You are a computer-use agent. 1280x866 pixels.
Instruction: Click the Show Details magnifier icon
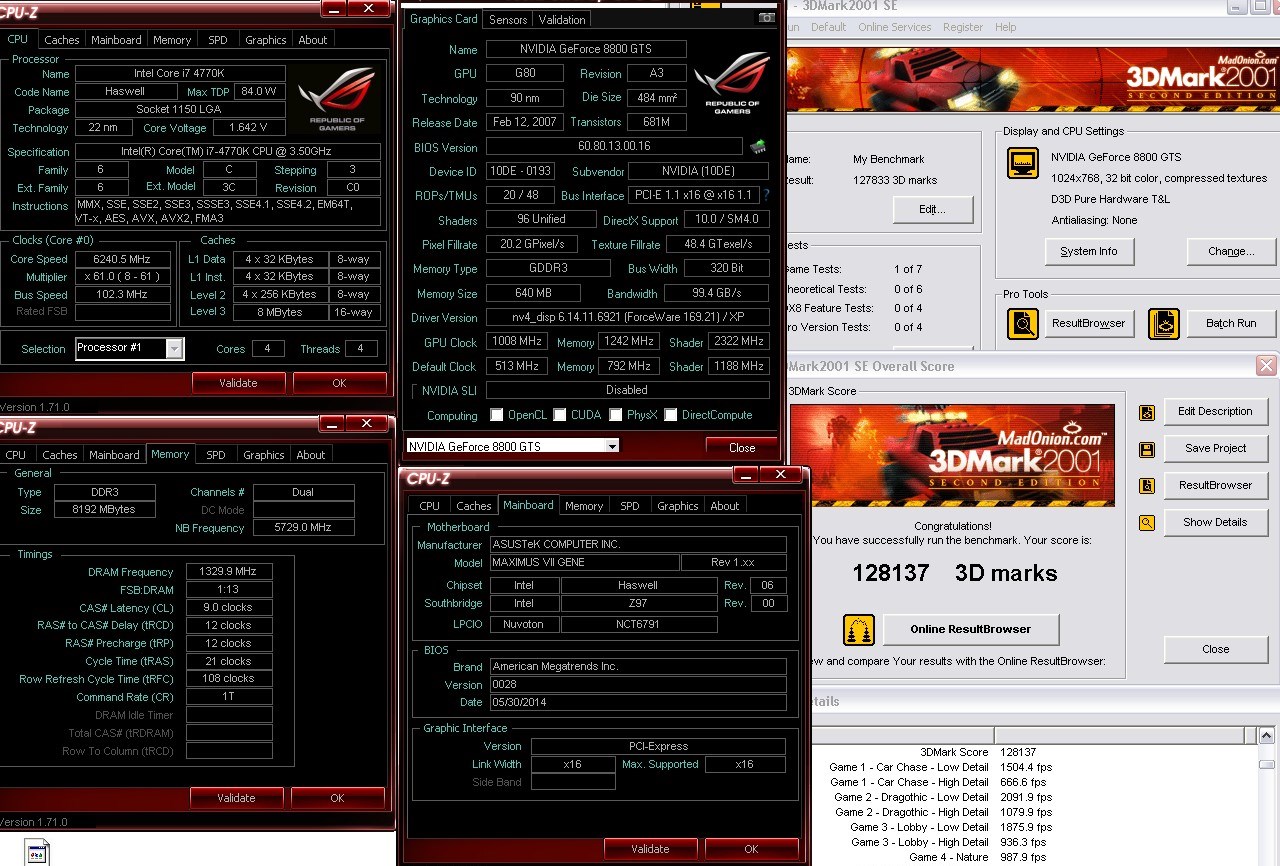point(1147,523)
